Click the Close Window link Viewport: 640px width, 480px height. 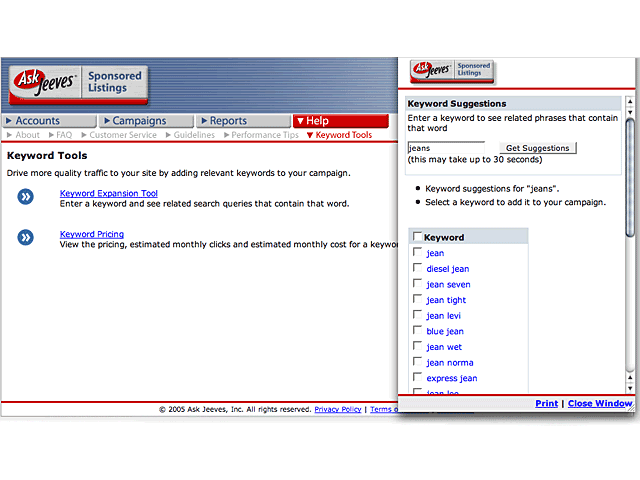[600, 403]
